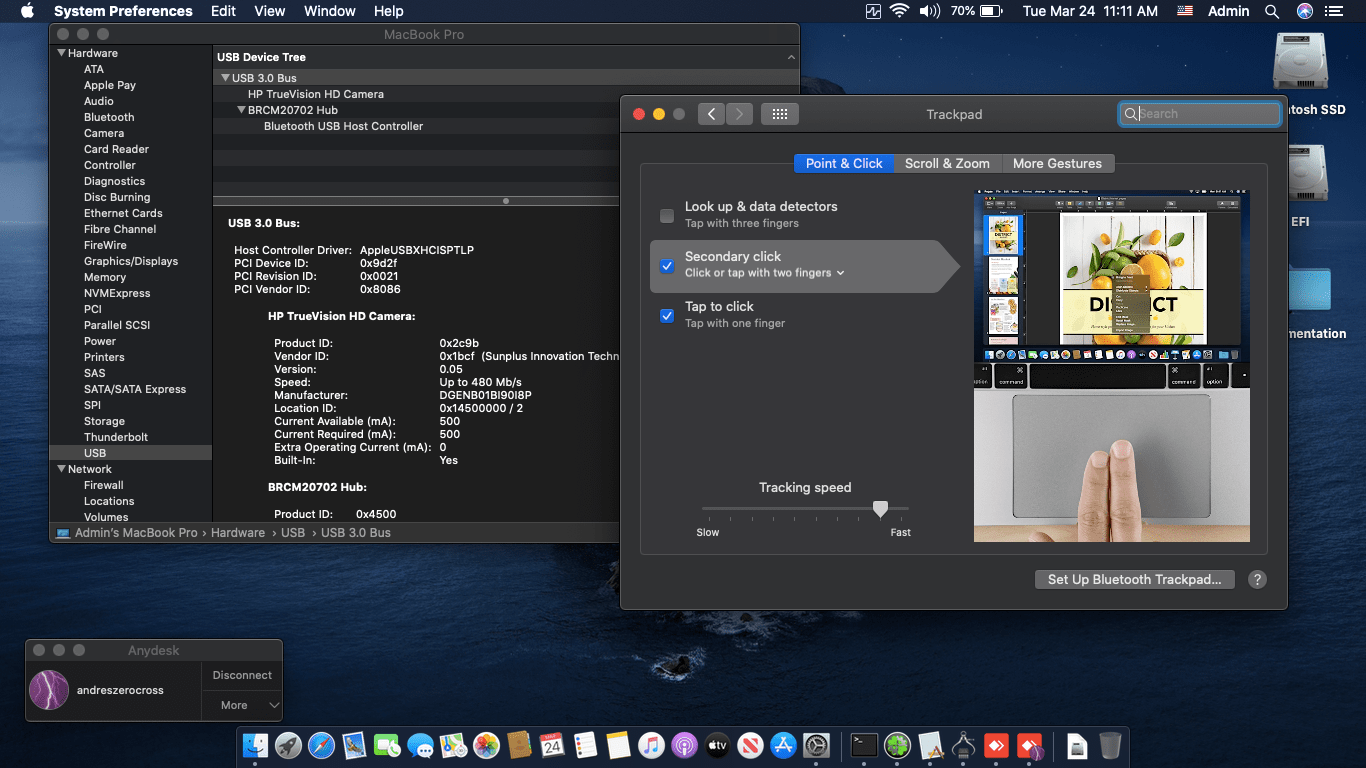The height and width of the screenshot is (768, 1366).
Task: Click the Set Up Bluetooth Trackpad button
Action: tap(1134, 580)
